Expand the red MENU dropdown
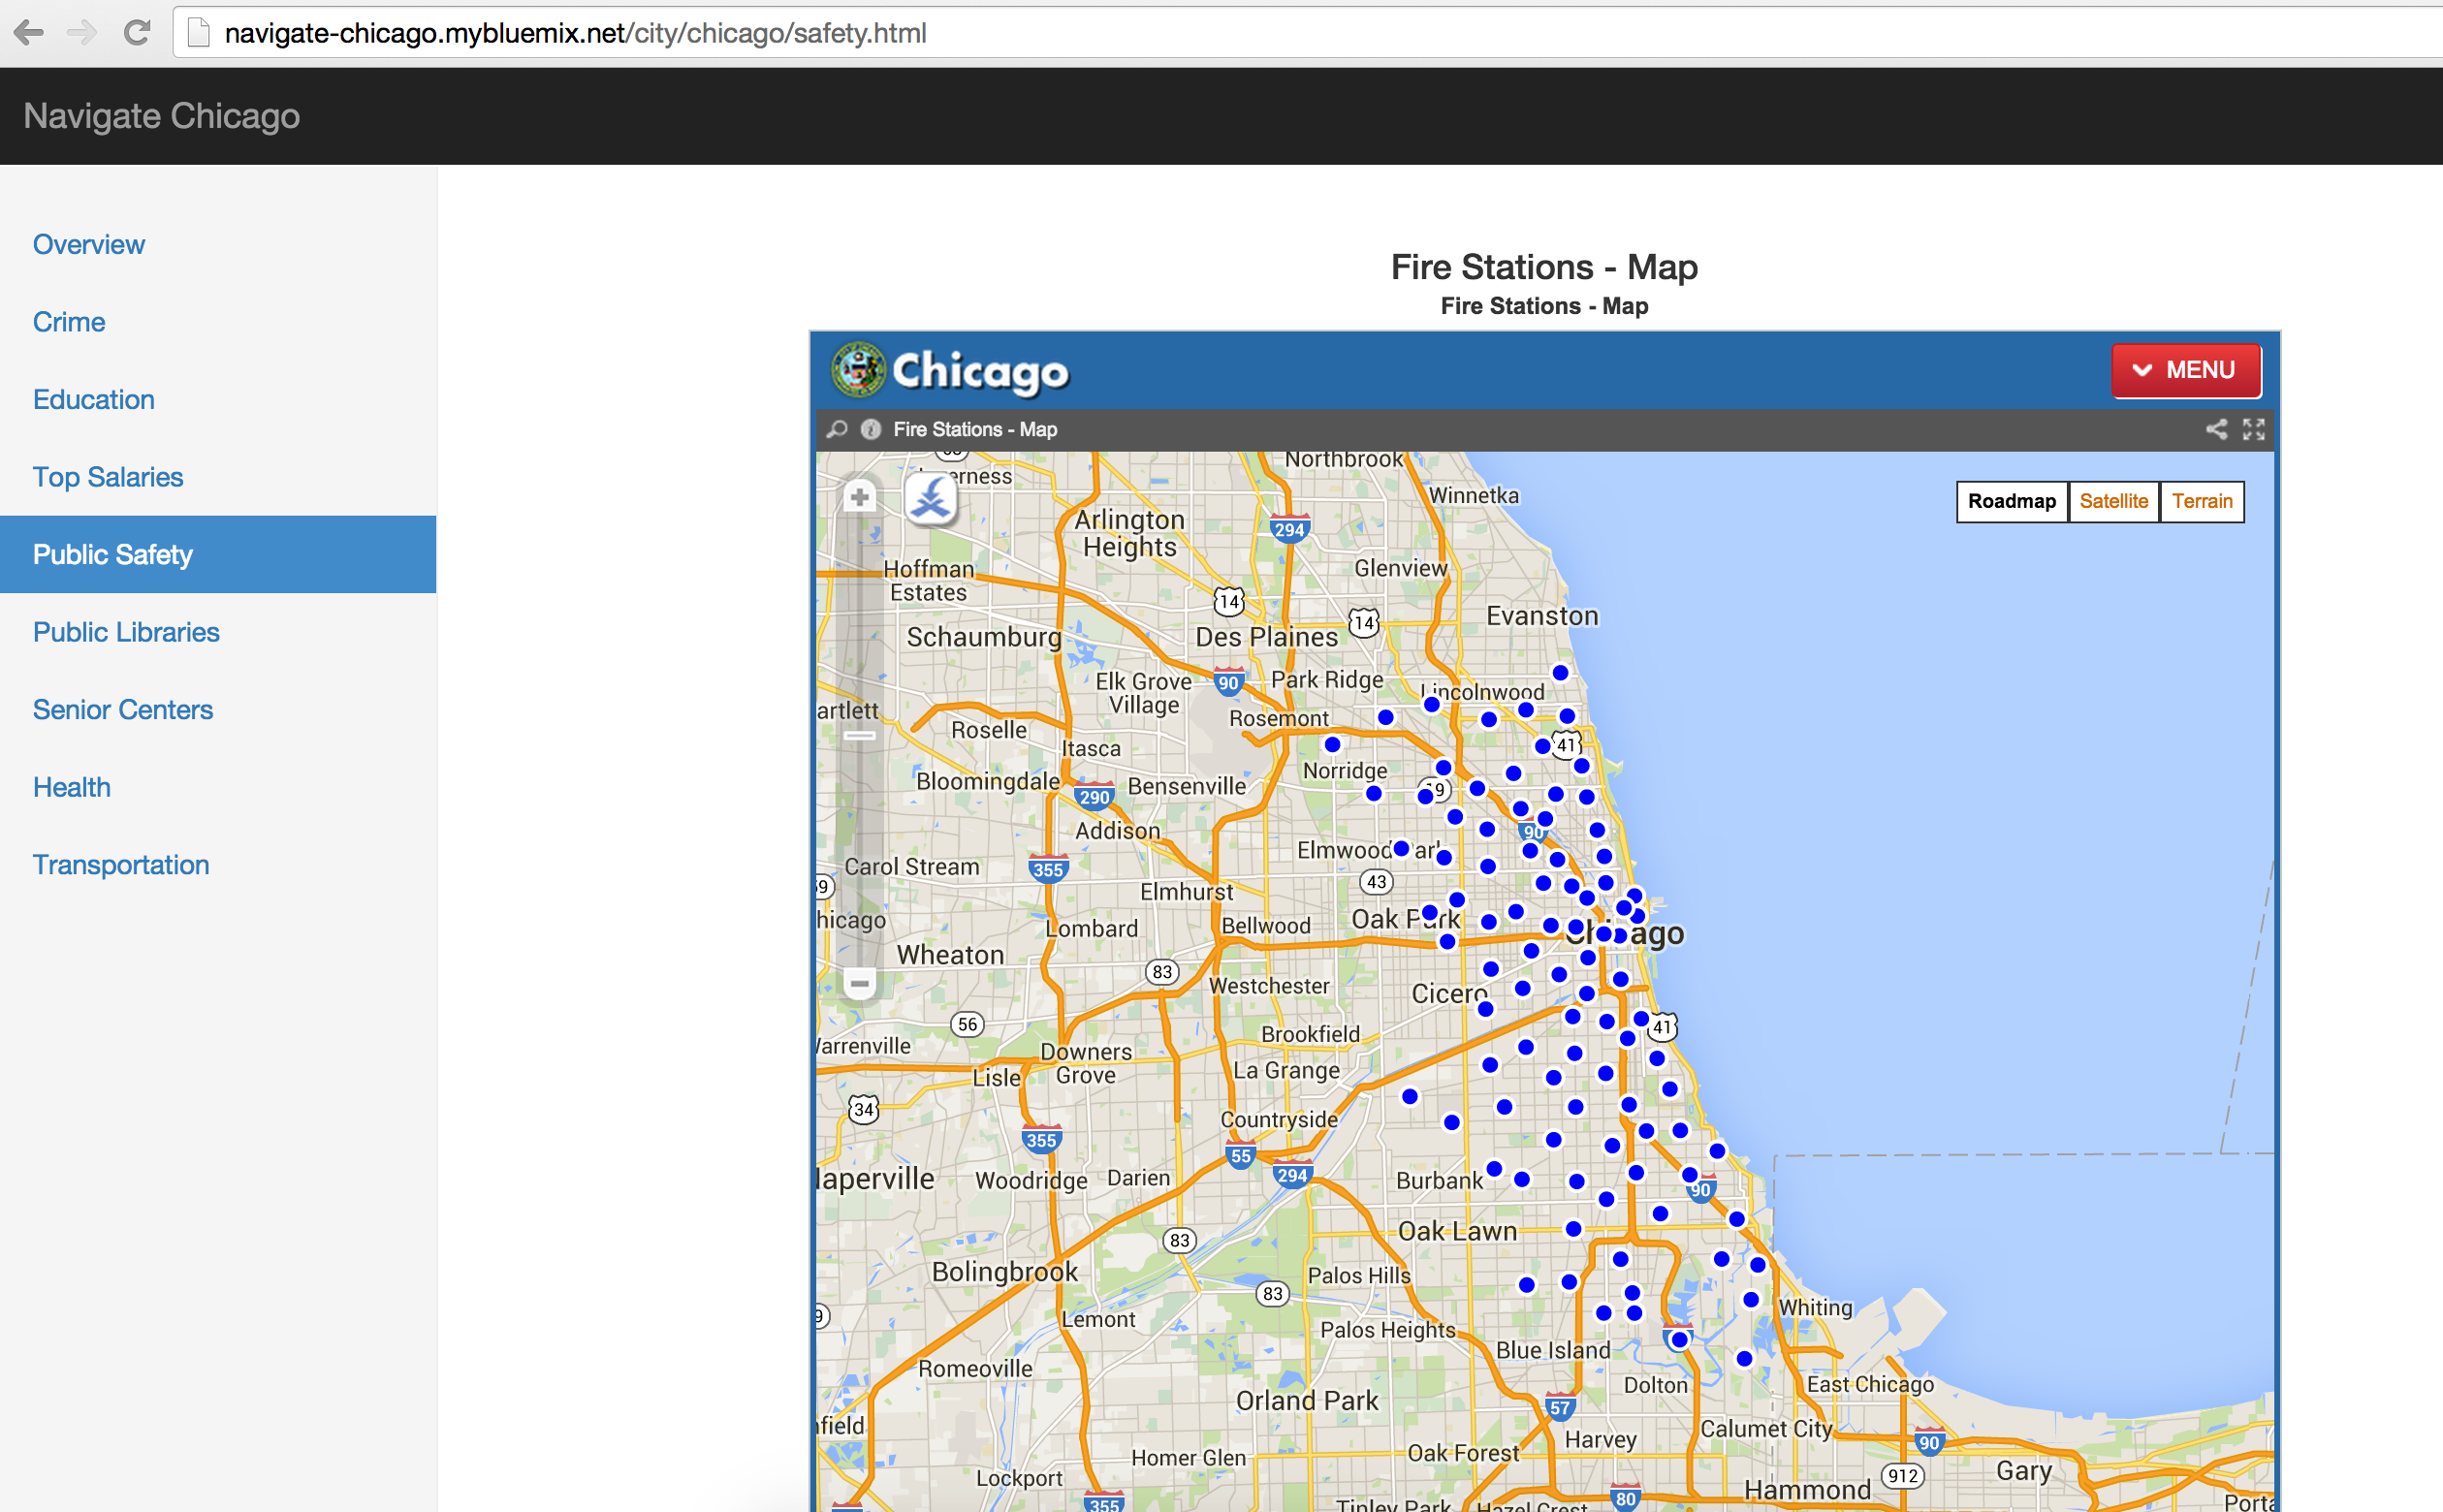The image size is (2443, 1512). pos(2186,370)
